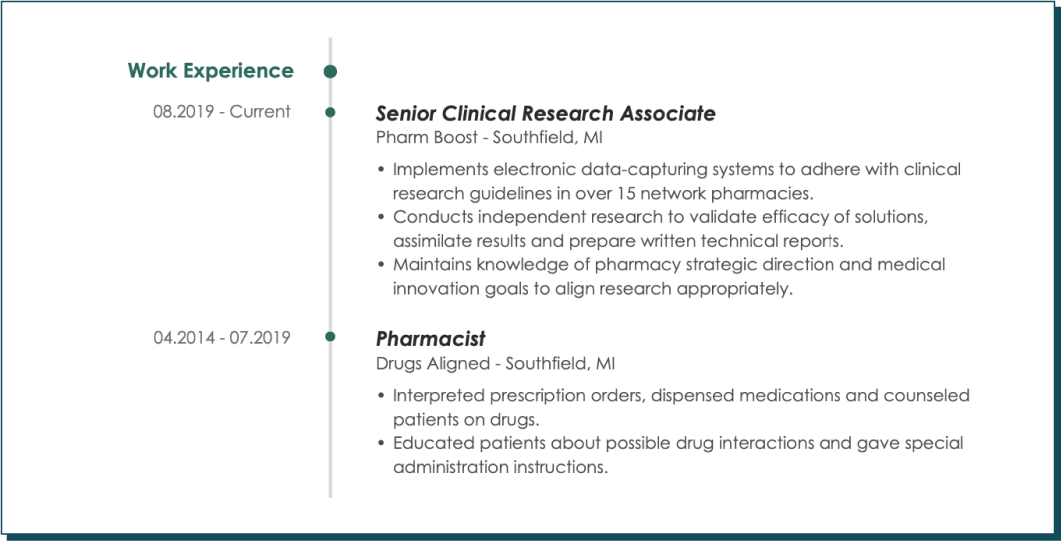The width and height of the screenshot is (1061, 541).
Task: Select the timeline dot beside 08.2019 - Current
Action: [x=330, y=112]
